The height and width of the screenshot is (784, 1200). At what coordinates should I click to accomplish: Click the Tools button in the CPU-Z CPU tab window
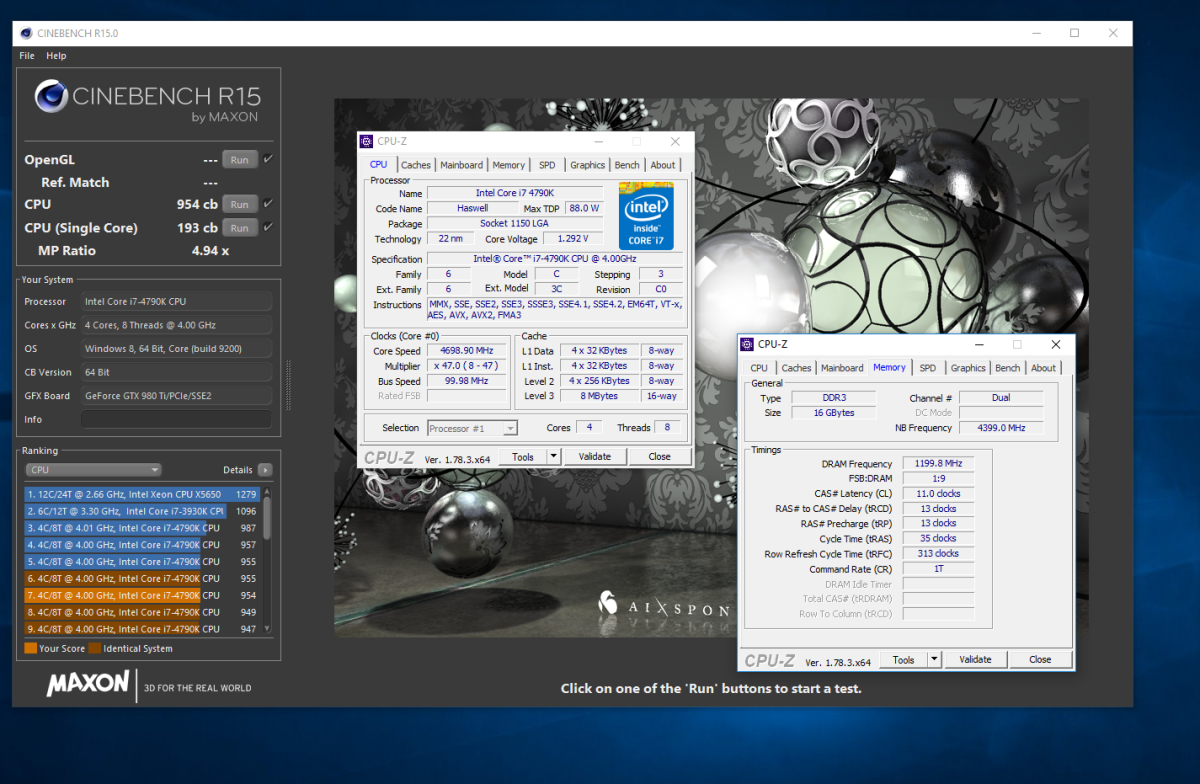coord(523,456)
